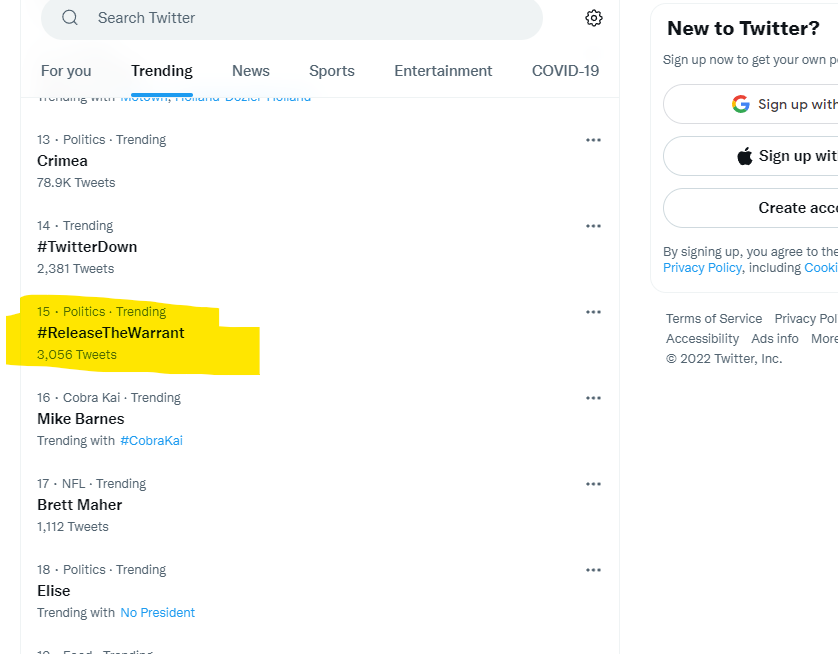The image size is (838, 654).
Task: Open more options for Mike Barnes trend
Action: tap(593, 398)
